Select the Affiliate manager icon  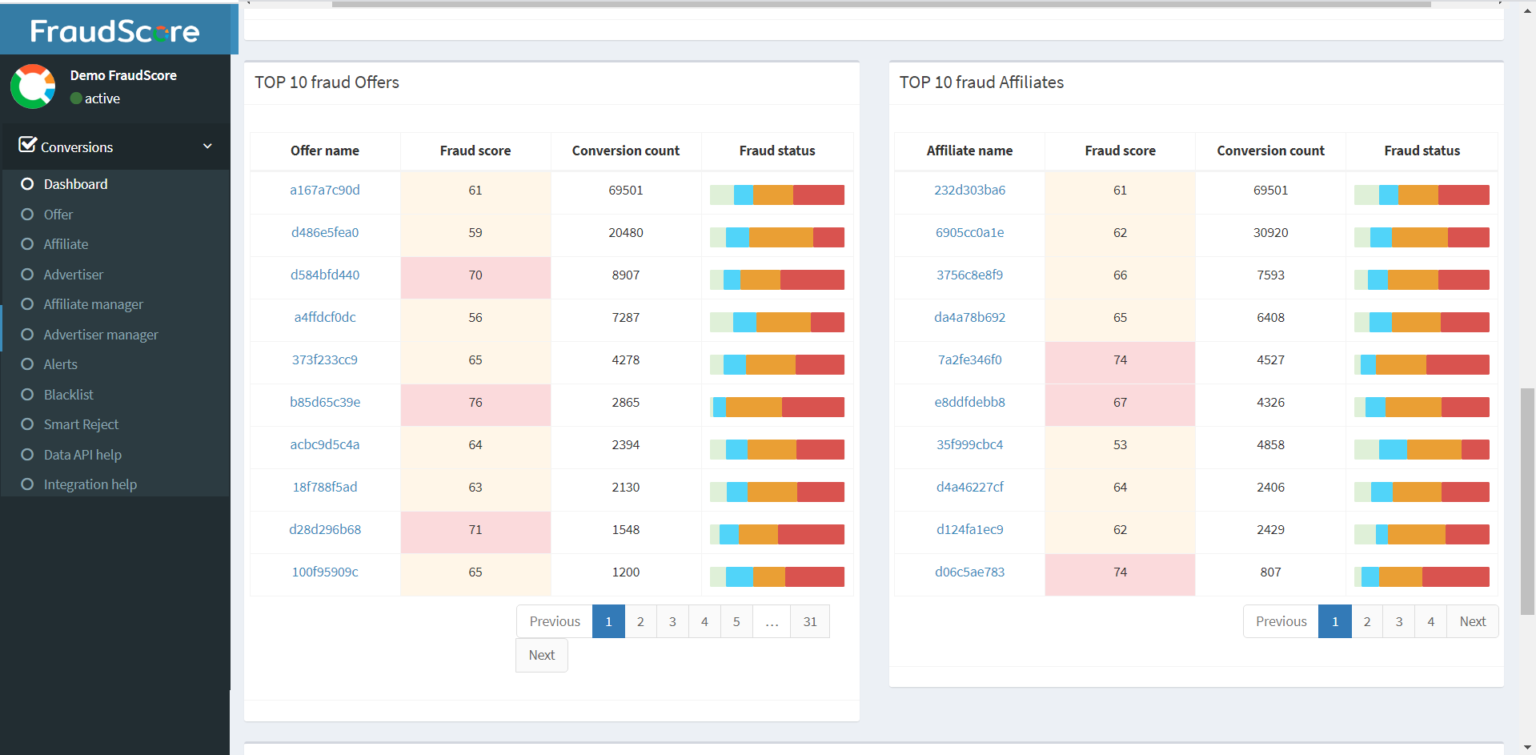(28, 304)
